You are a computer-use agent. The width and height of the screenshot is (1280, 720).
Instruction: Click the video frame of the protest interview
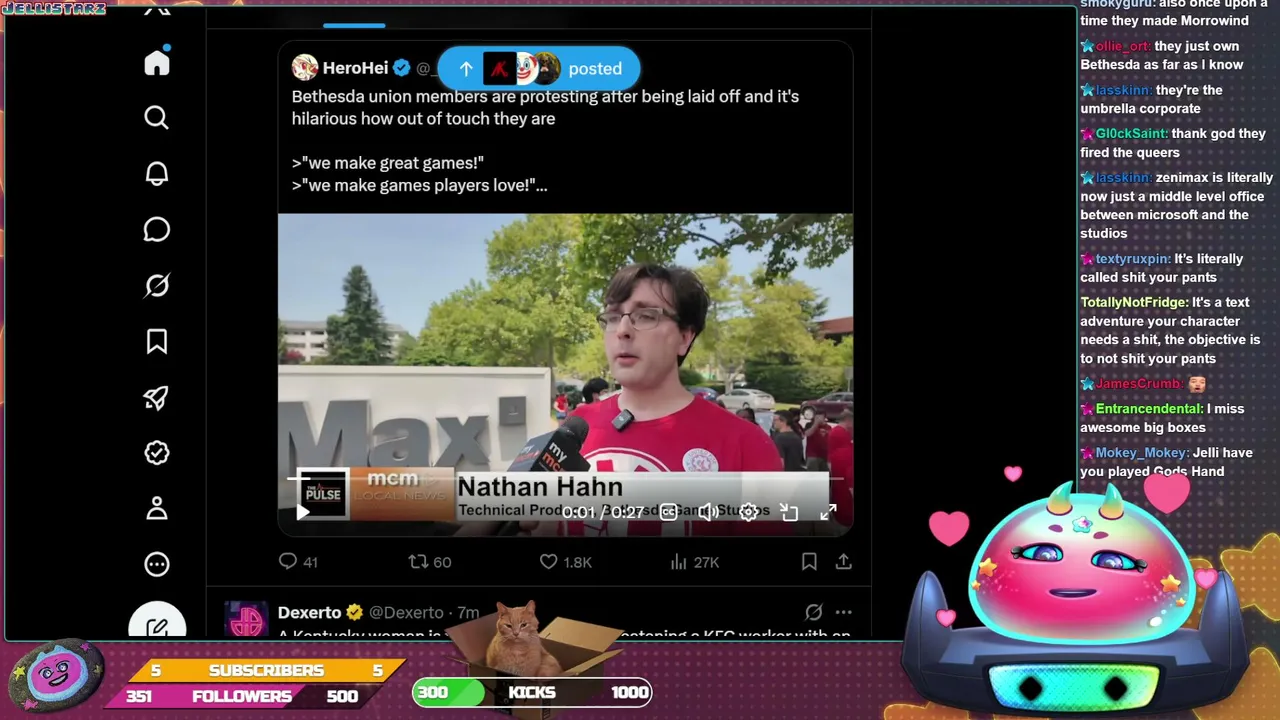click(x=565, y=374)
